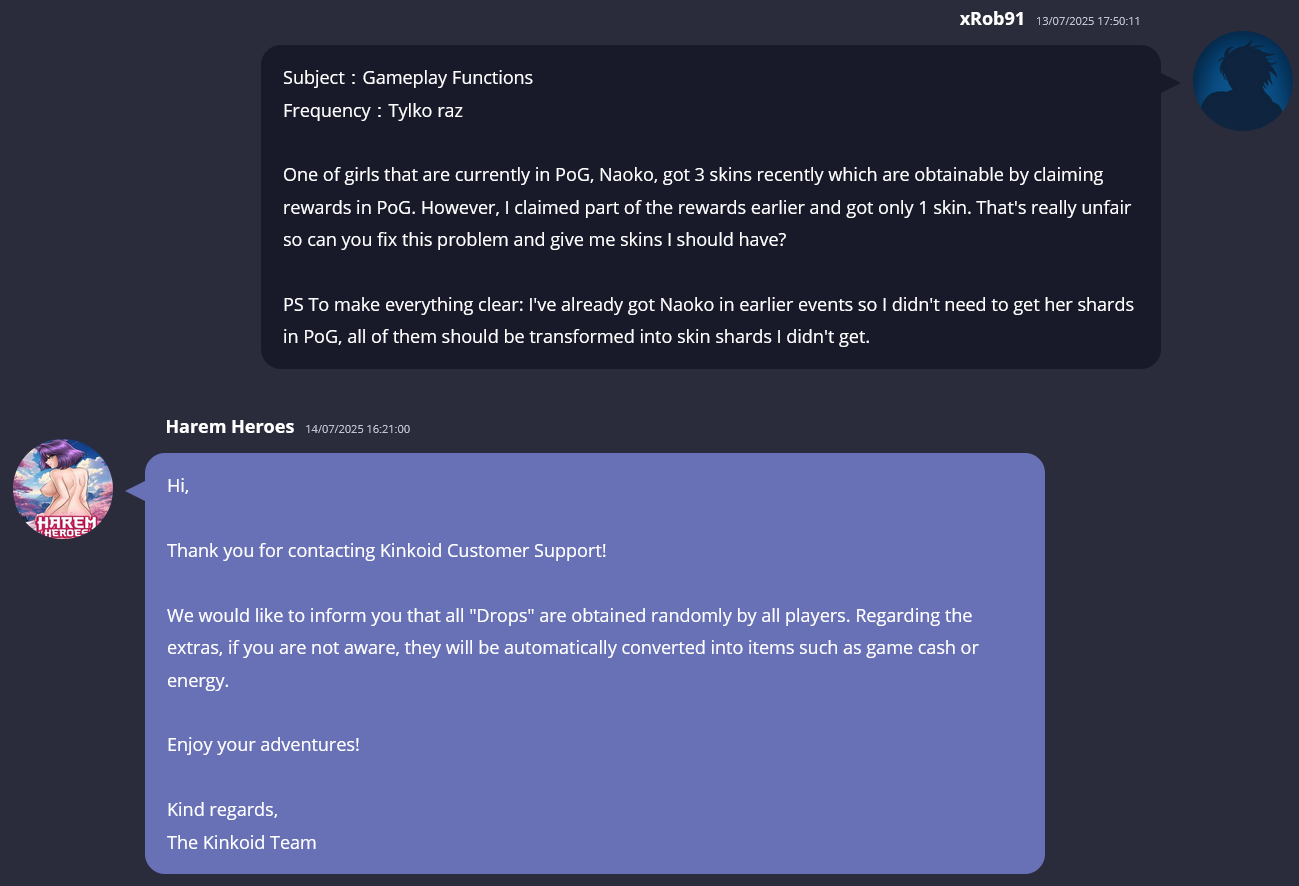Screen dimensions: 1299x886
Task: Click the "Hi," greeting in the reply
Action: 178,486
